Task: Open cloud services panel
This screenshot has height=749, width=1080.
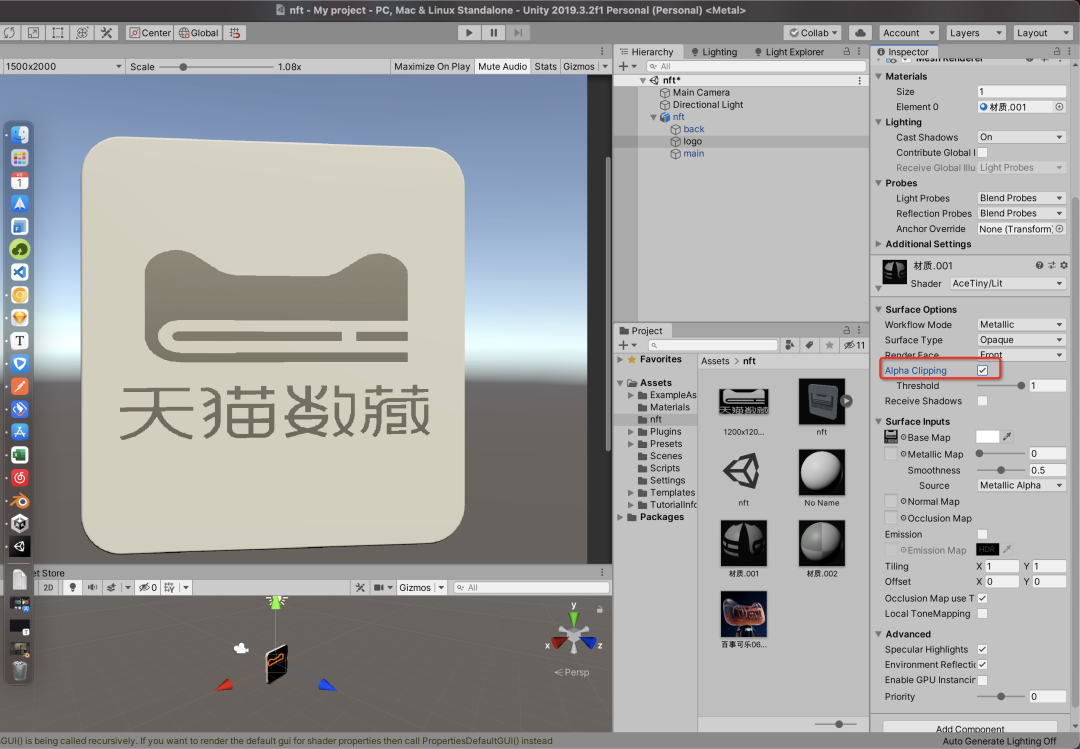Action: pyautogui.click(x=860, y=32)
